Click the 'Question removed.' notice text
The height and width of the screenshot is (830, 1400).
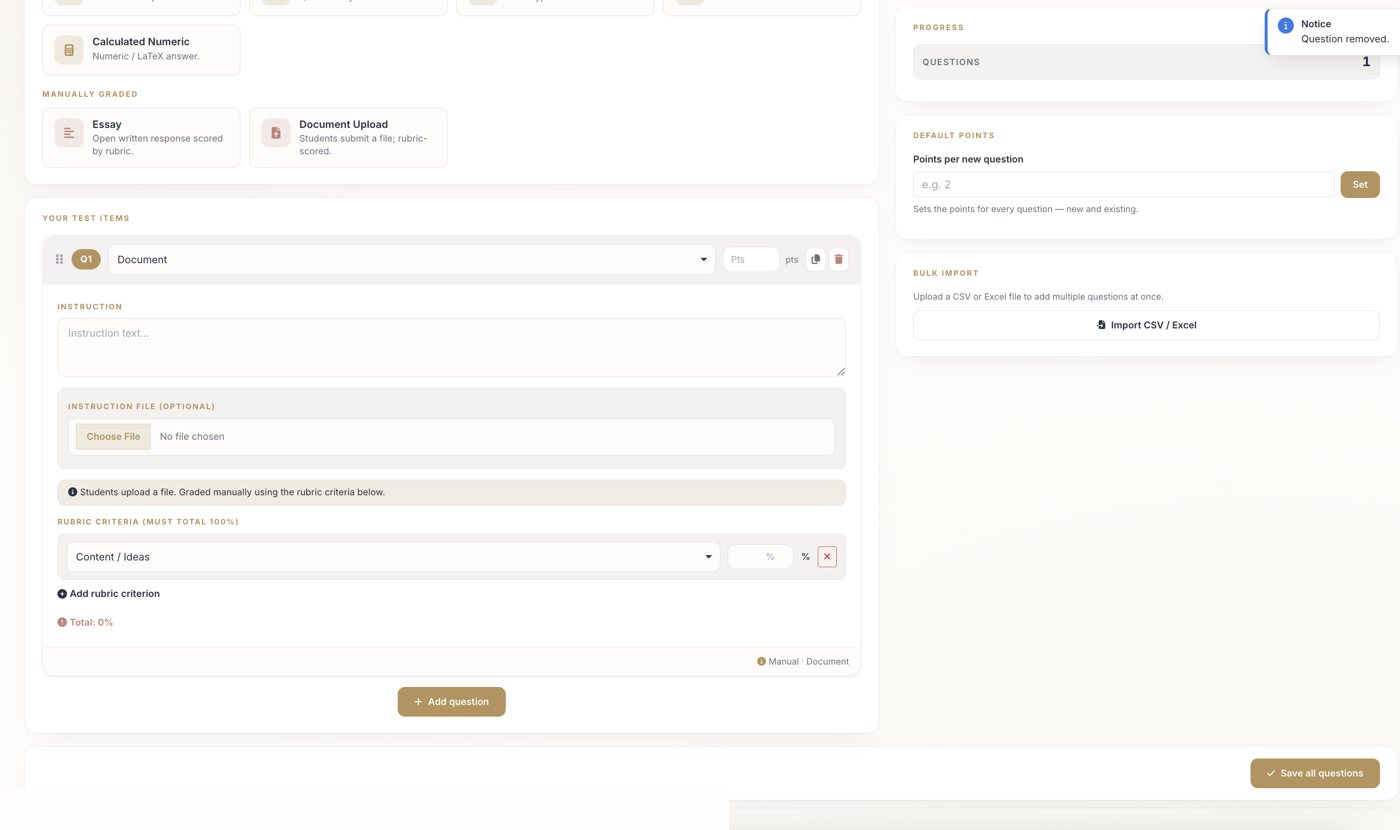[1345, 39]
